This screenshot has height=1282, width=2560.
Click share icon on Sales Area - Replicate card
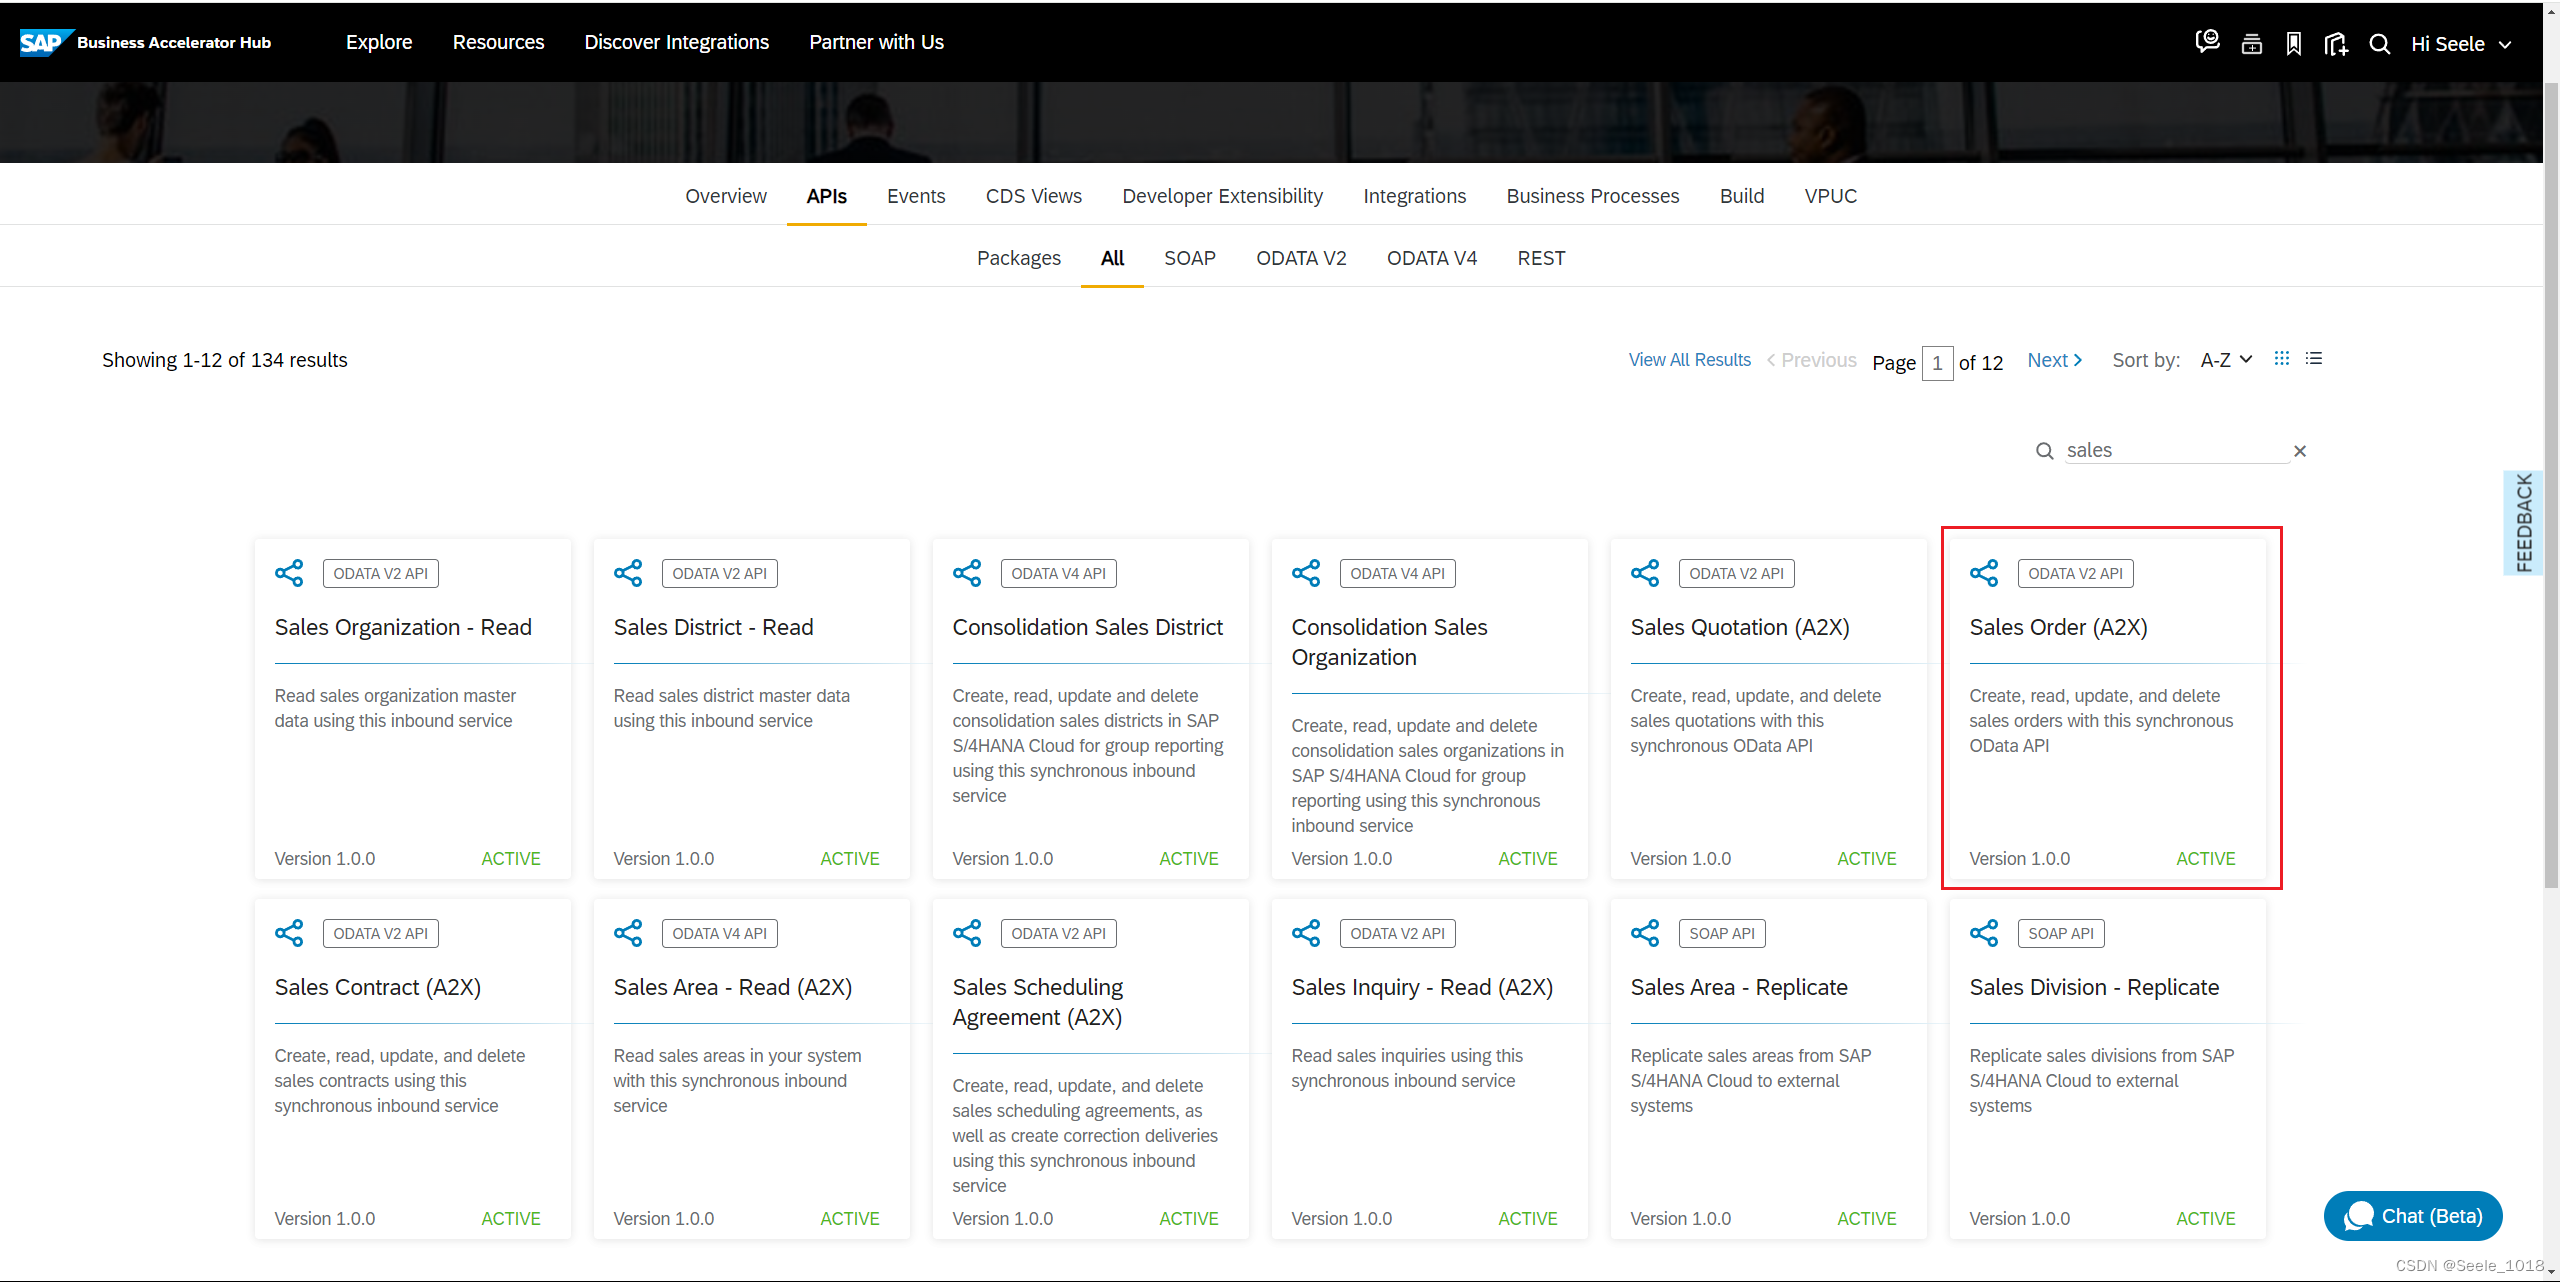point(1645,933)
